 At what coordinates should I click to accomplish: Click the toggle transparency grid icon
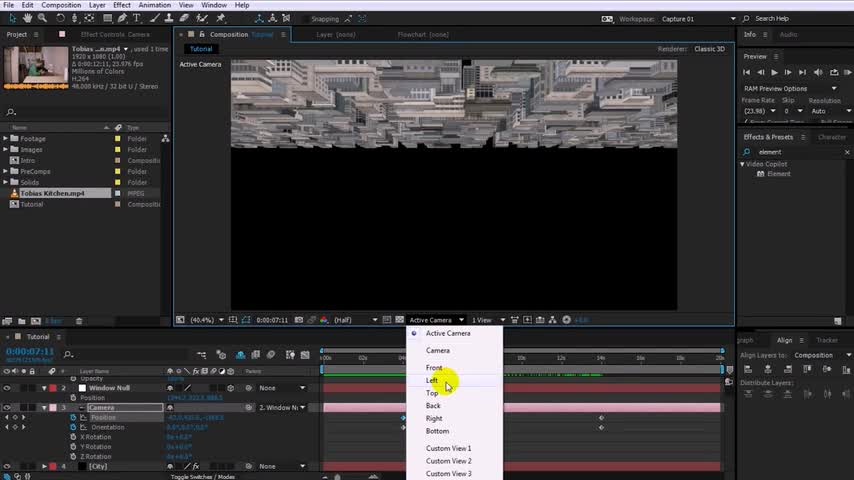coord(400,320)
